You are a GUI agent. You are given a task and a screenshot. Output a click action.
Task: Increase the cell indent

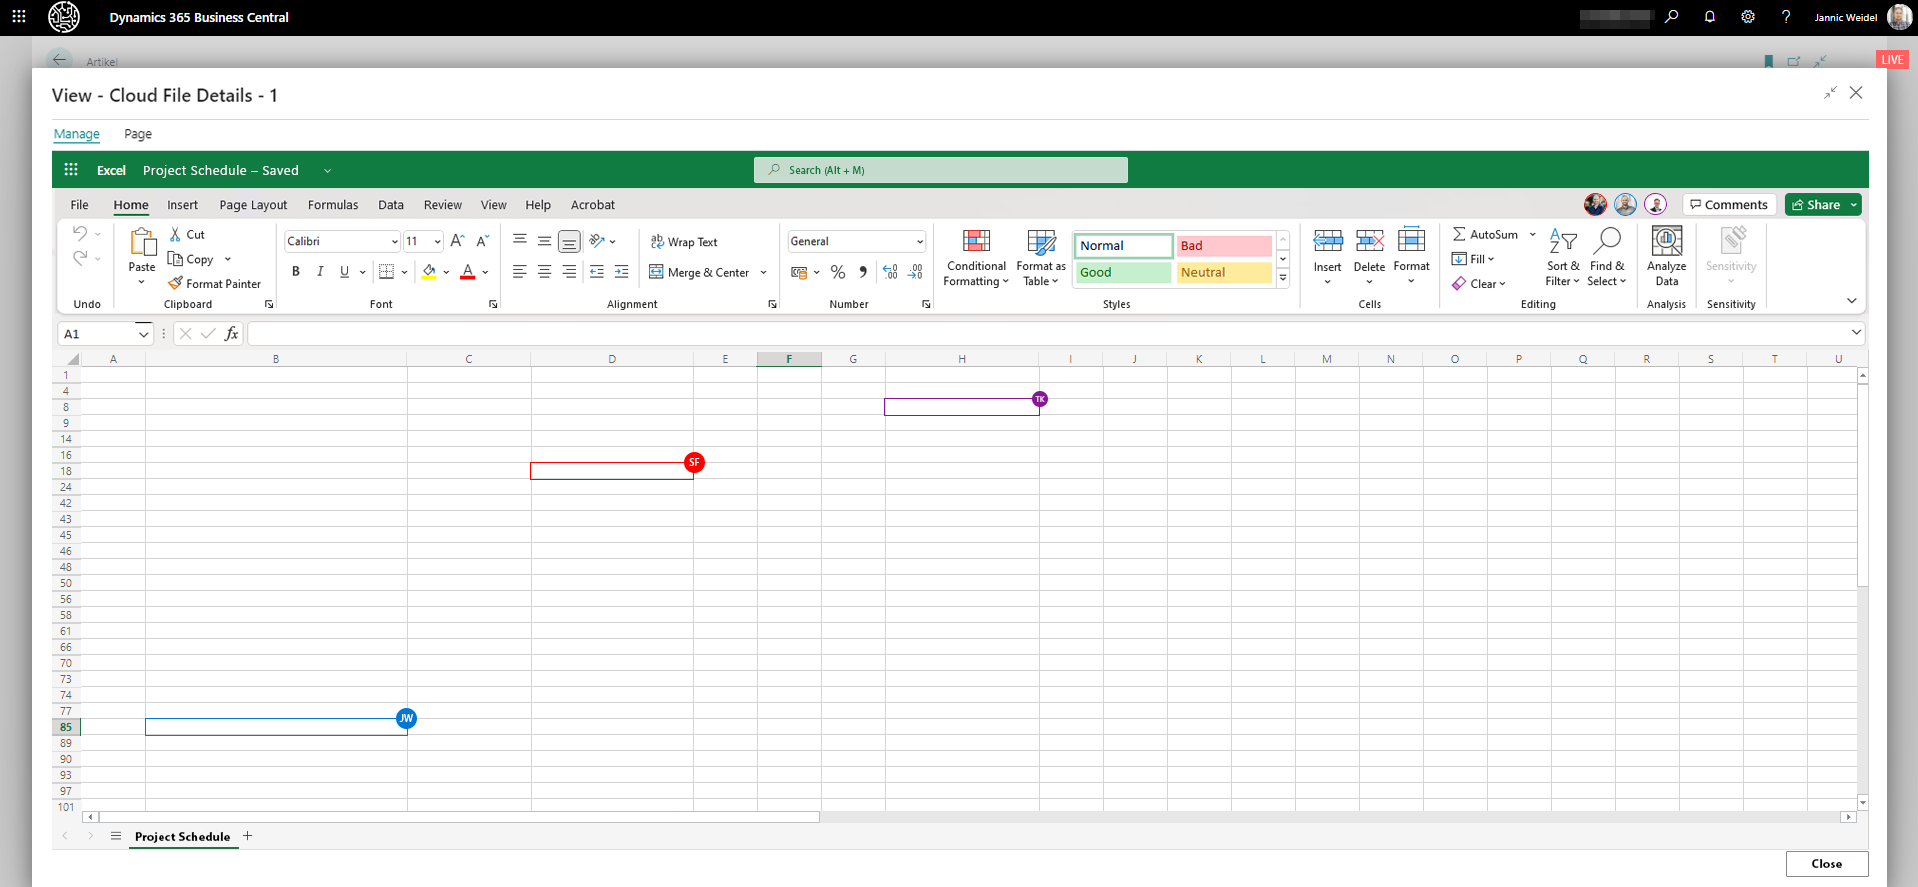pos(621,271)
